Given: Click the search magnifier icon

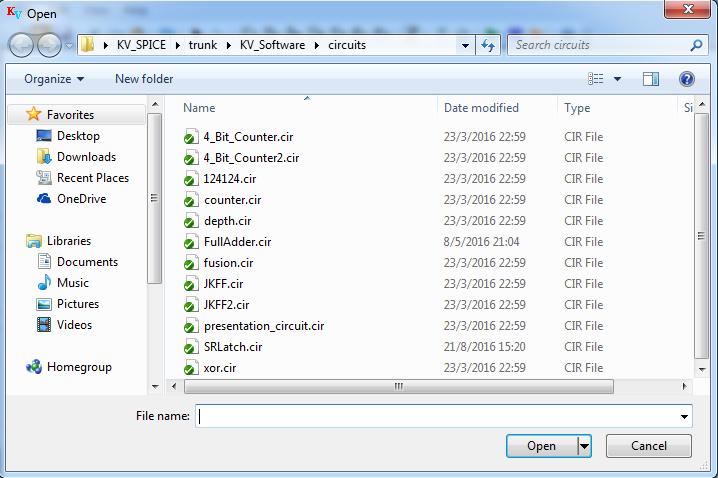Looking at the screenshot, I should click(696, 45).
